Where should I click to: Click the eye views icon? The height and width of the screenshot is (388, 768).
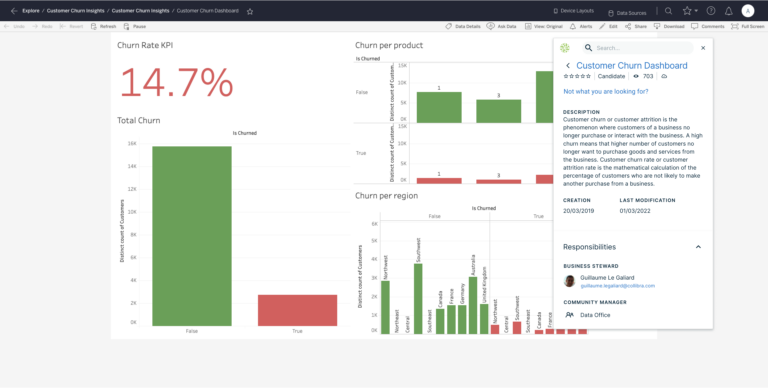click(636, 76)
